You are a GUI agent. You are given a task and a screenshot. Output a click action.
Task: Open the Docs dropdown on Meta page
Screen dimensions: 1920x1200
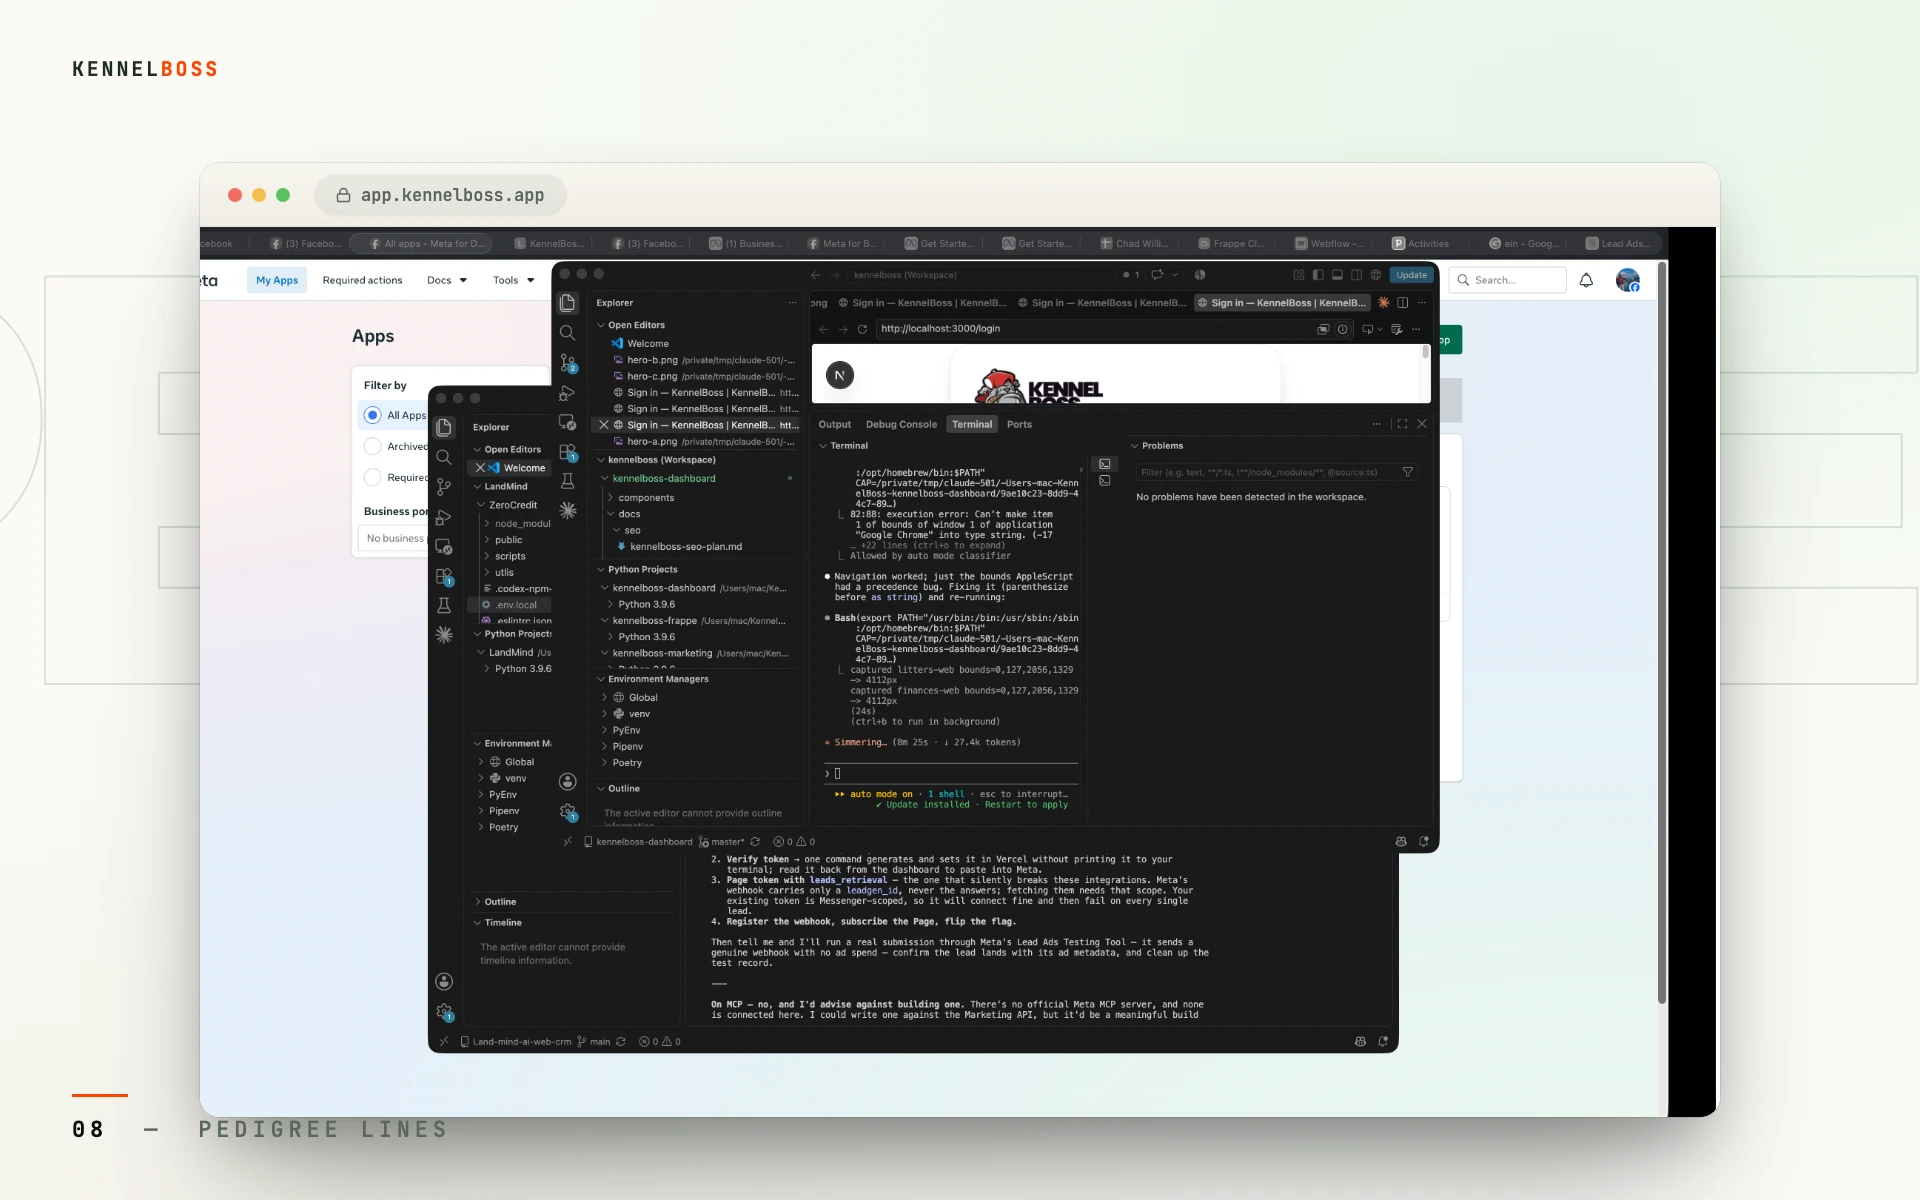447,280
